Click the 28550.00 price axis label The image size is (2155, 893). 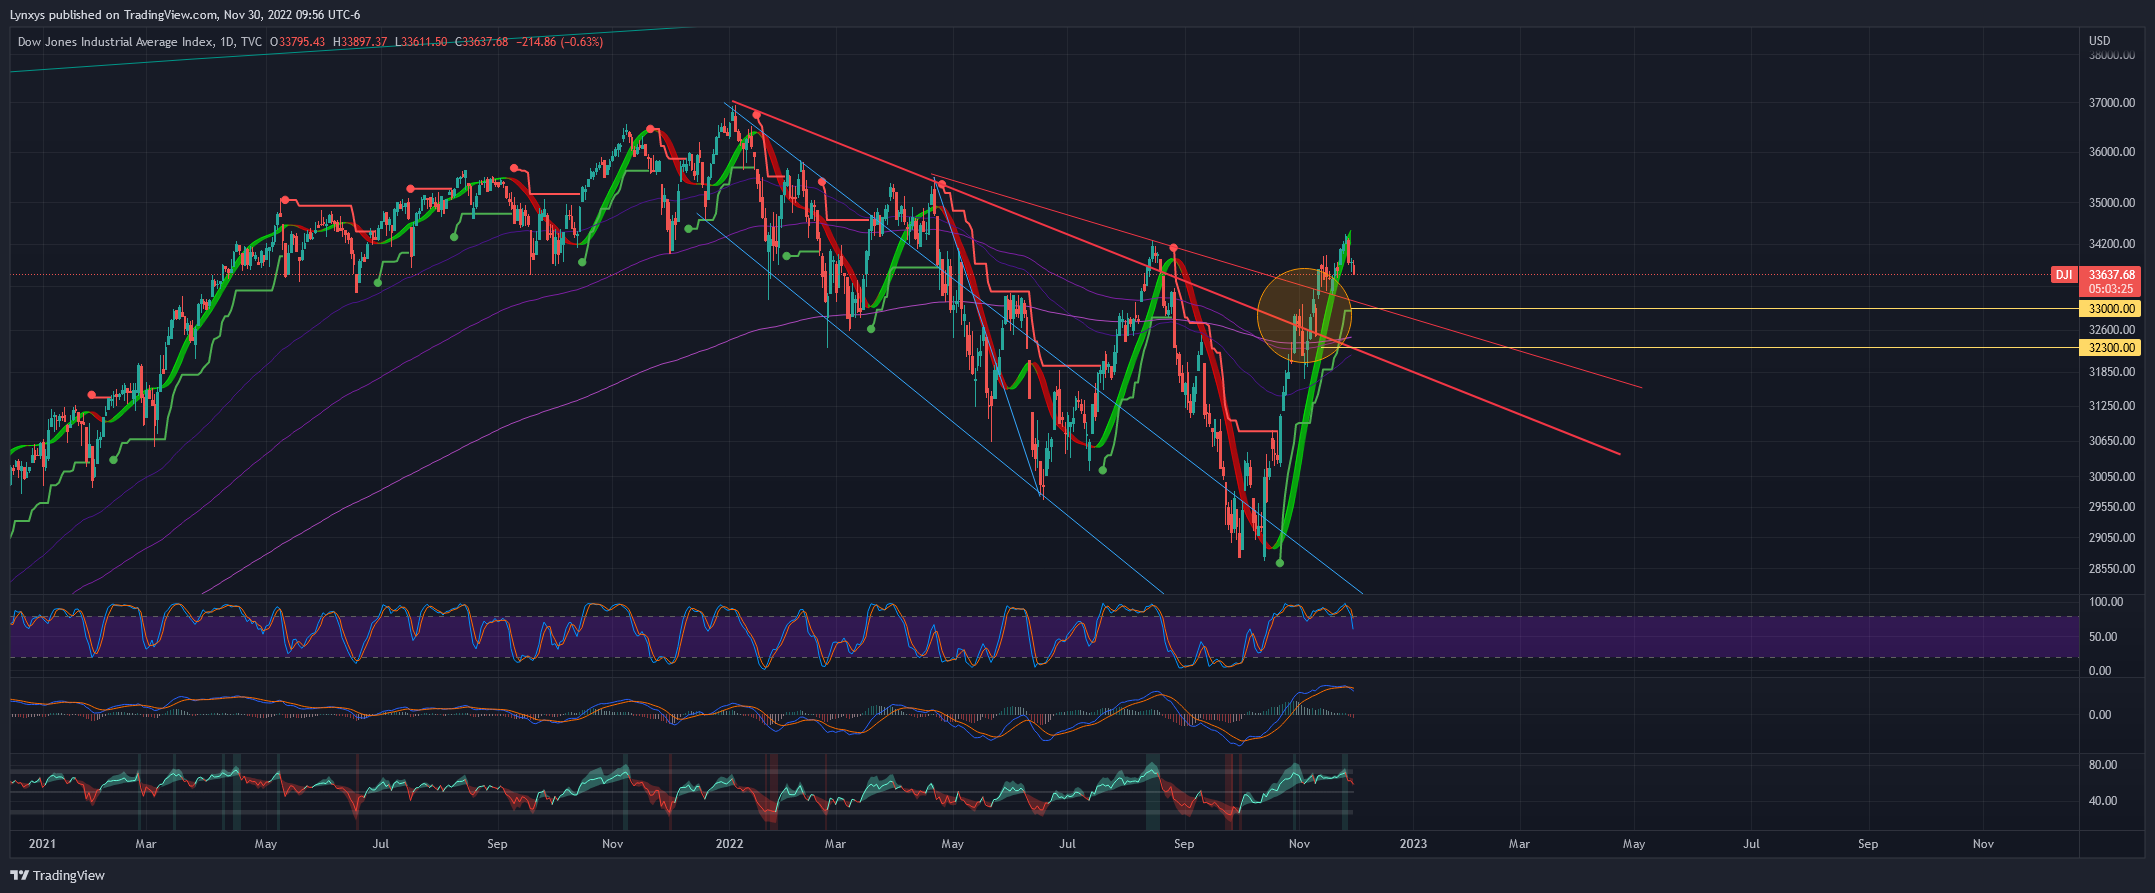pos(2112,569)
